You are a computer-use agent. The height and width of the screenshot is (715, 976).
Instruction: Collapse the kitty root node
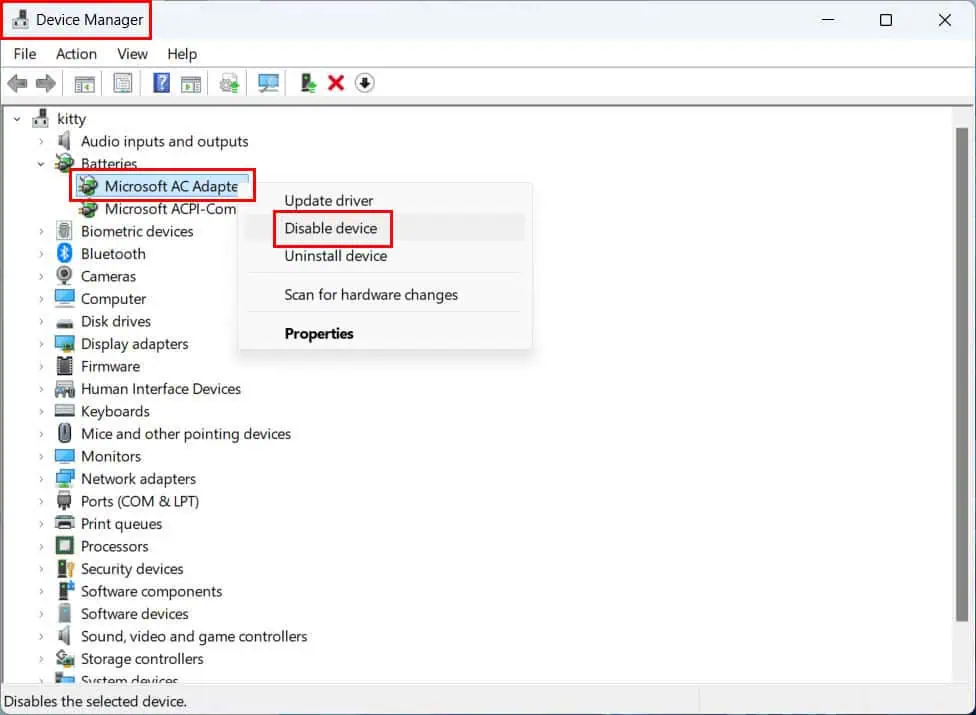(x=17, y=119)
